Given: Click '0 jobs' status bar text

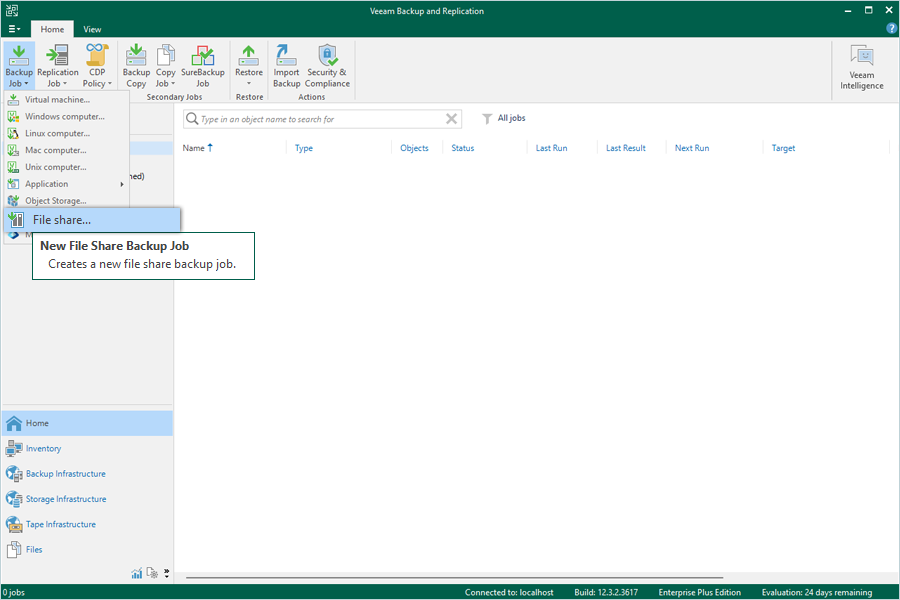Looking at the screenshot, I should 13,593.
